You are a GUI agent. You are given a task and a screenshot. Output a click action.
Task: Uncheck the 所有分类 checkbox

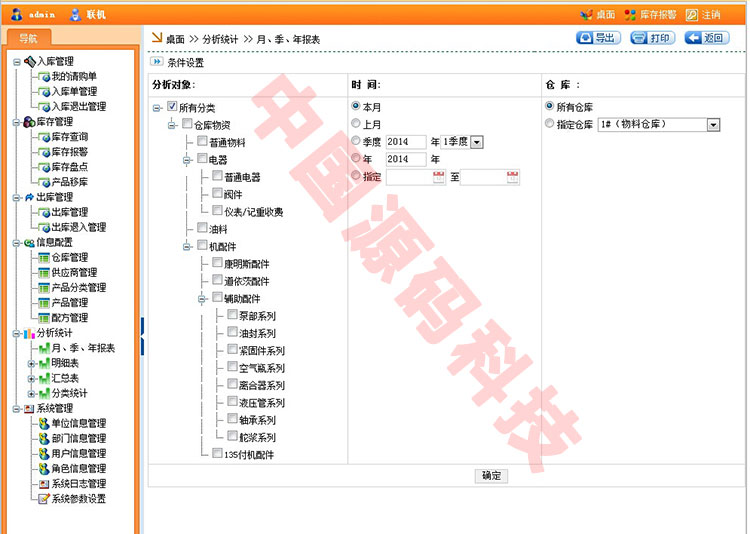172,106
